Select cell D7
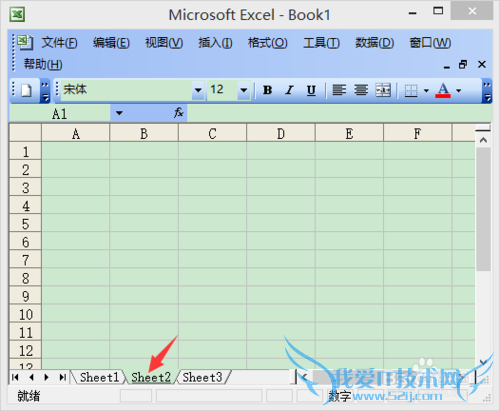This screenshot has width=500, height=411. click(x=281, y=260)
